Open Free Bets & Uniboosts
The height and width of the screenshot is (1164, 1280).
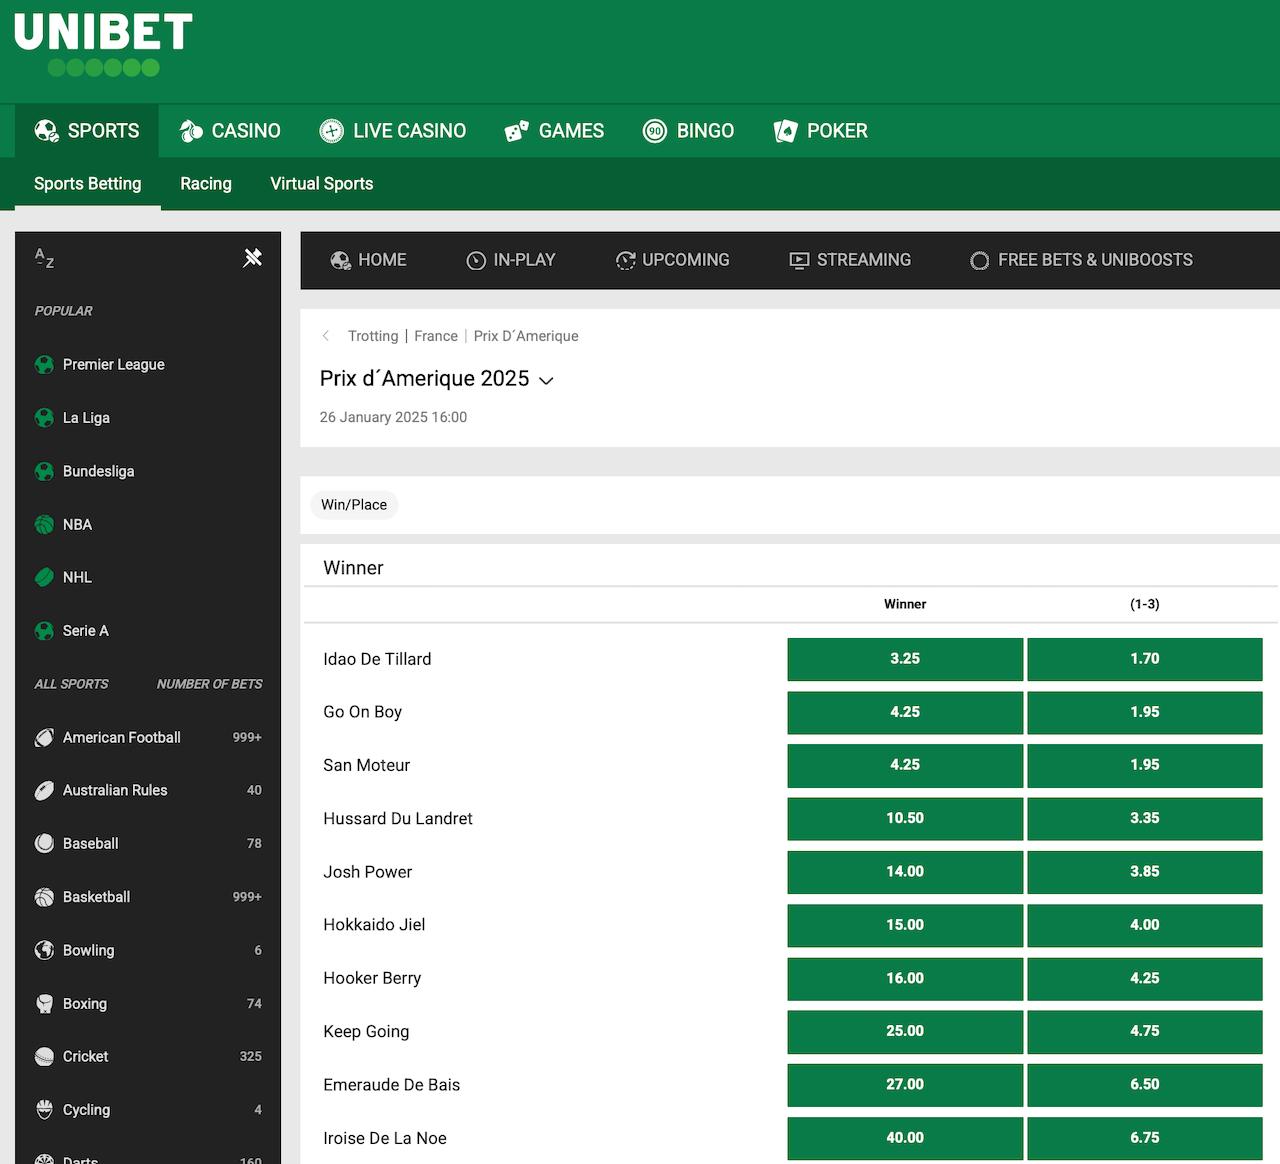point(1081,260)
